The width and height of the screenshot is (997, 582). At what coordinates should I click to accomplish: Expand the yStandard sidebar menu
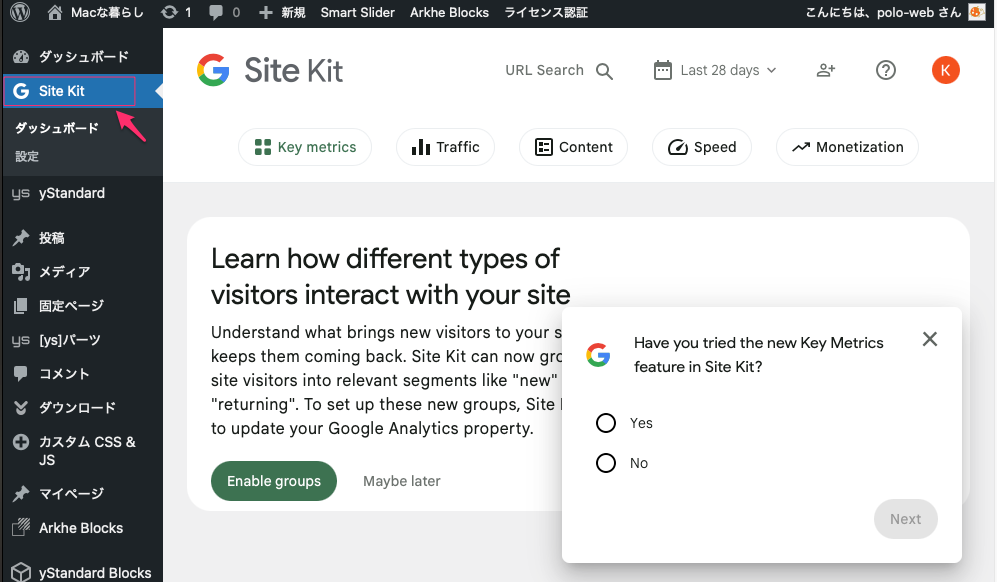click(71, 193)
